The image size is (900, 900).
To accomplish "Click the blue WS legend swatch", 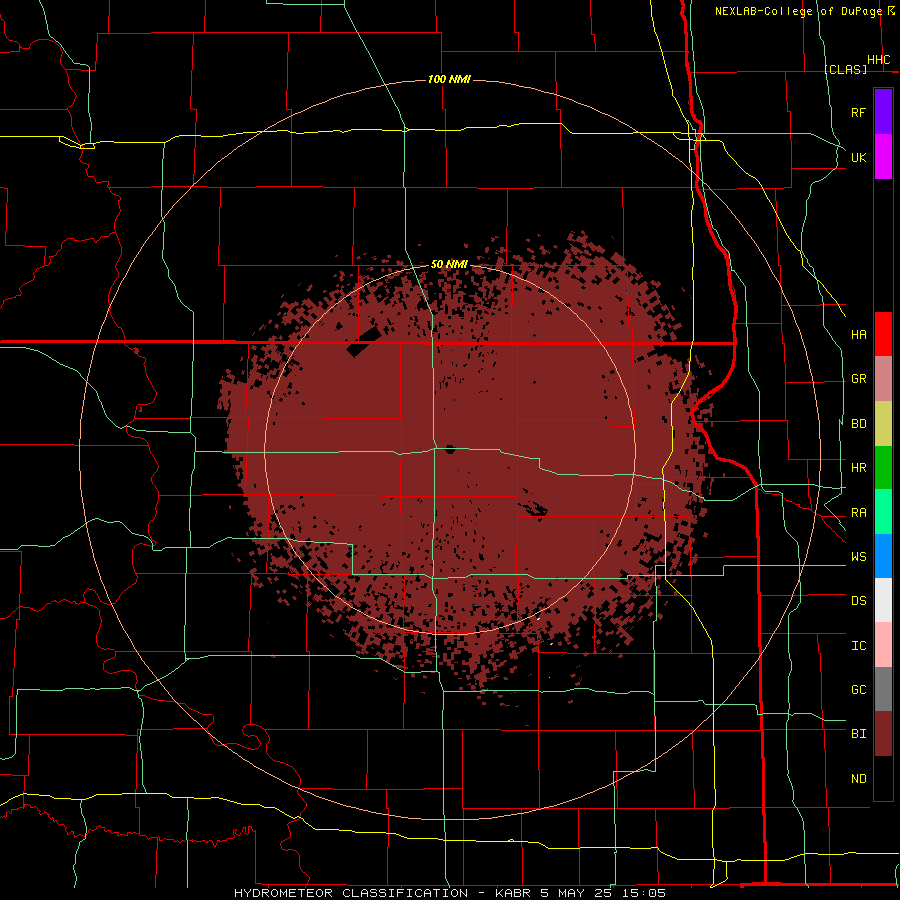I will 883,556.
